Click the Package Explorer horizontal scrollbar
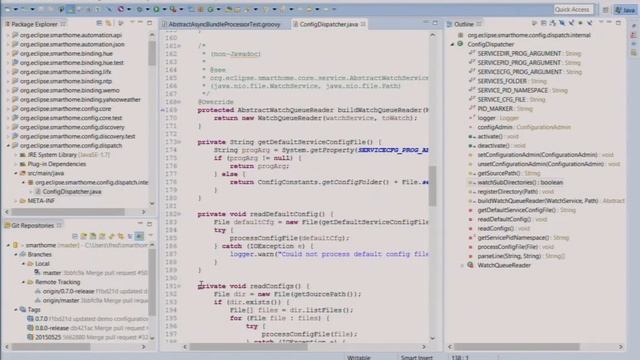 [x=68, y=212]
